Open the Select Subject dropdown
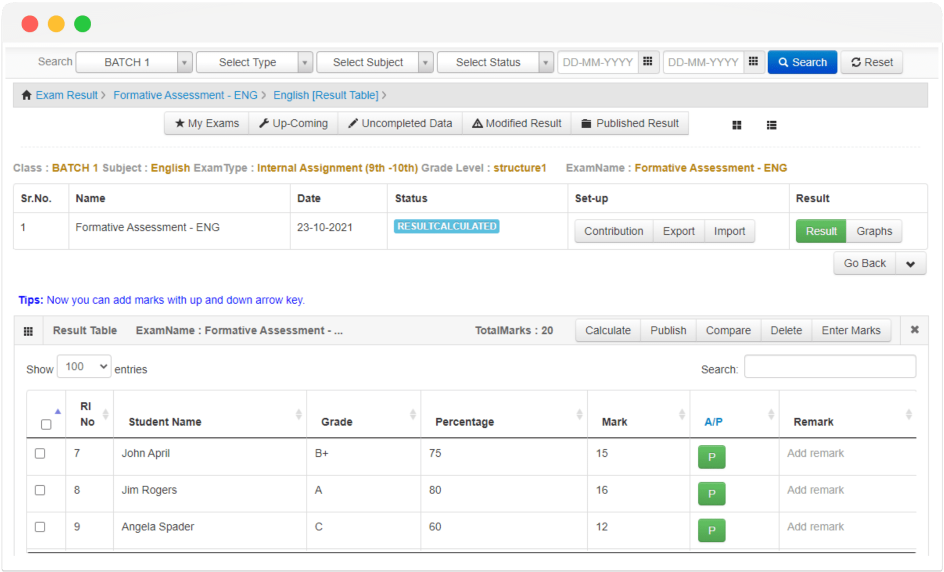The width and height of the screenshot is (944, 572). coord(374,62)
